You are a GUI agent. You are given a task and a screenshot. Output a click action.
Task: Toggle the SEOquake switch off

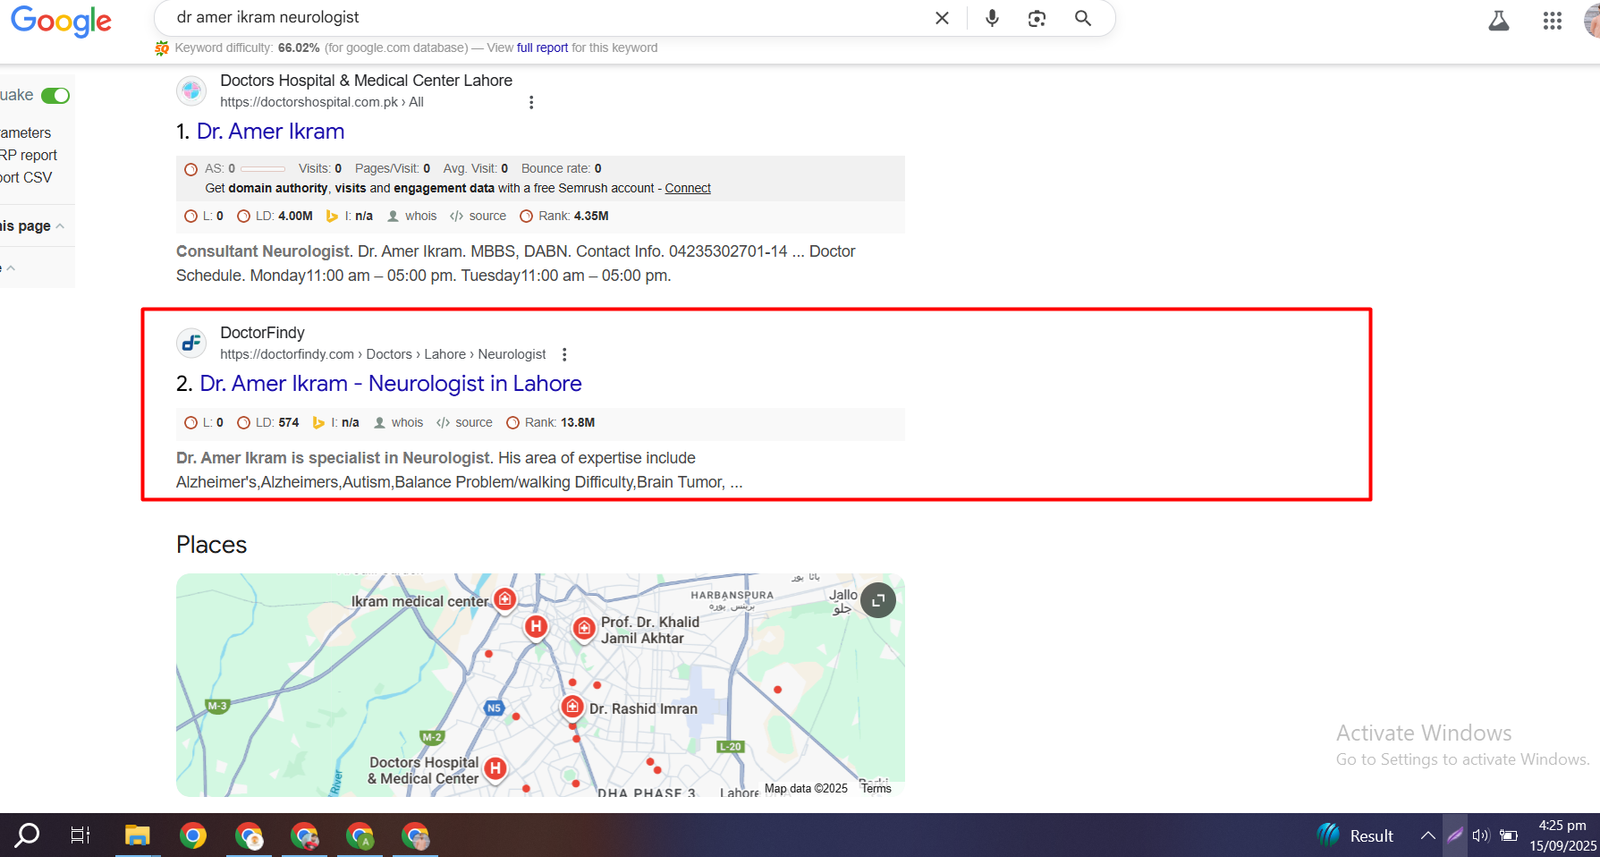pyautogui.click(x=56, y=96)
